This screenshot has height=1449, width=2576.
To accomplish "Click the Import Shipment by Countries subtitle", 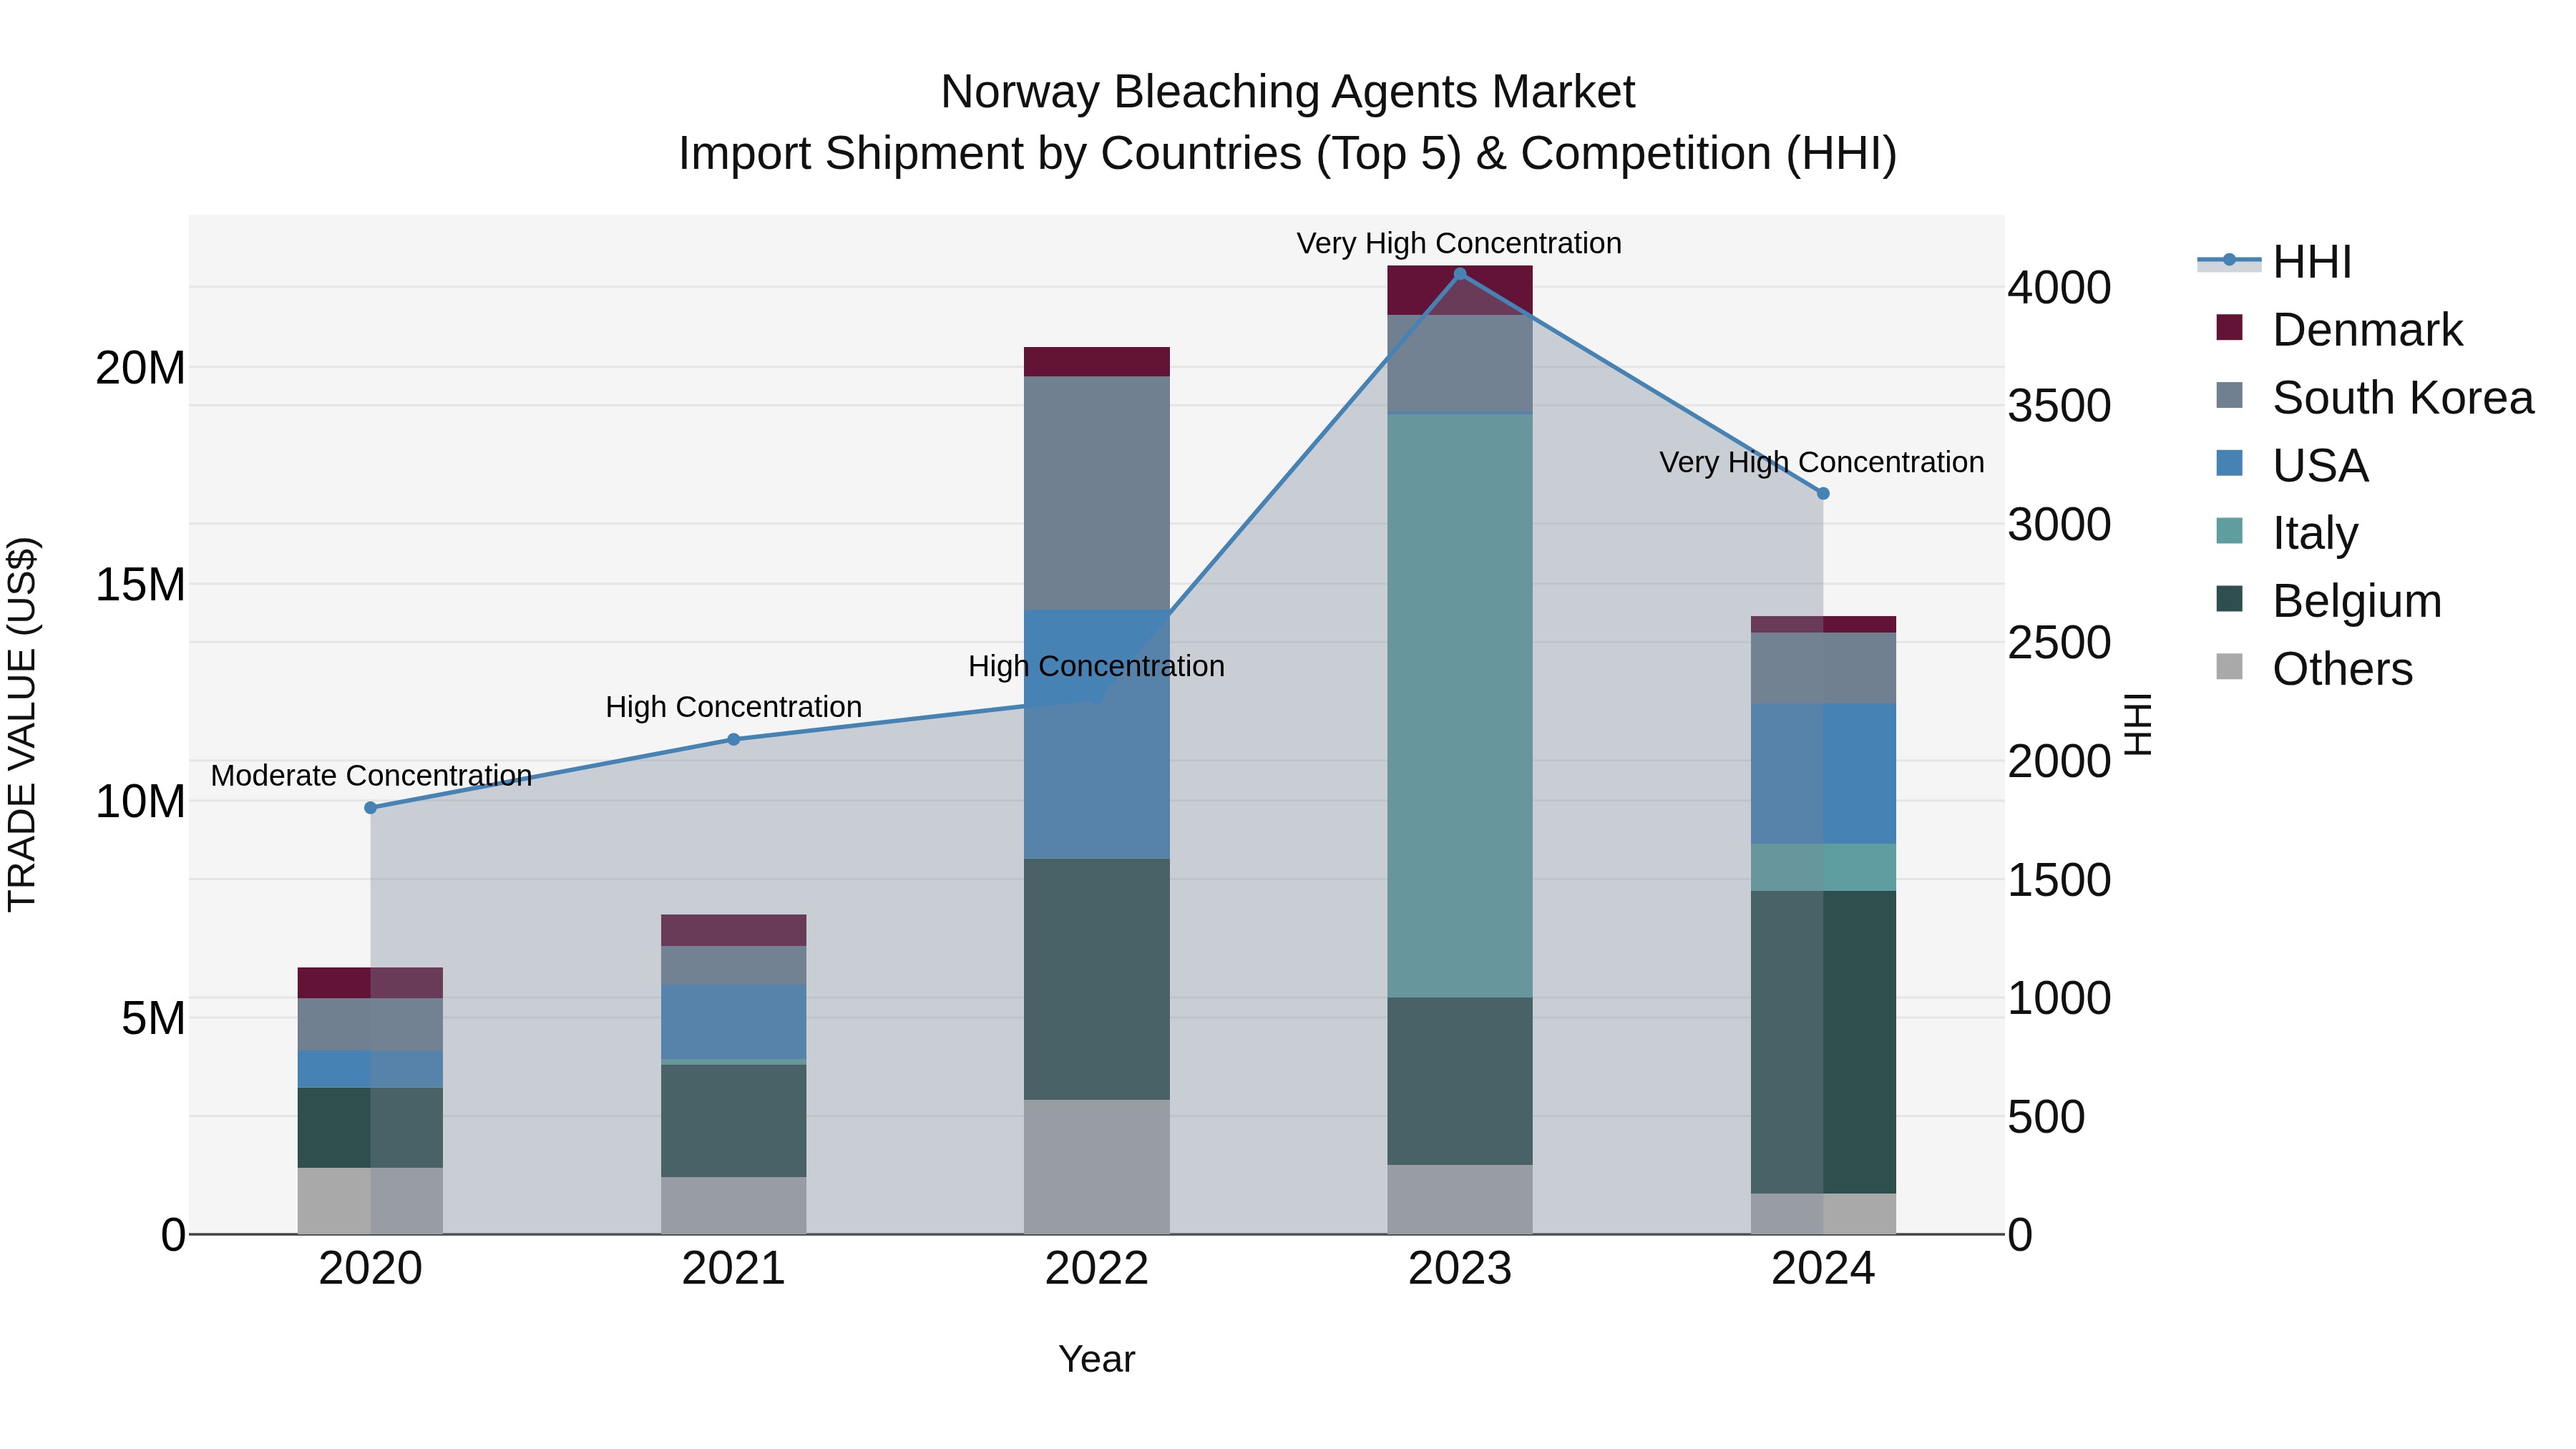I will click(x=1288, y=154).
